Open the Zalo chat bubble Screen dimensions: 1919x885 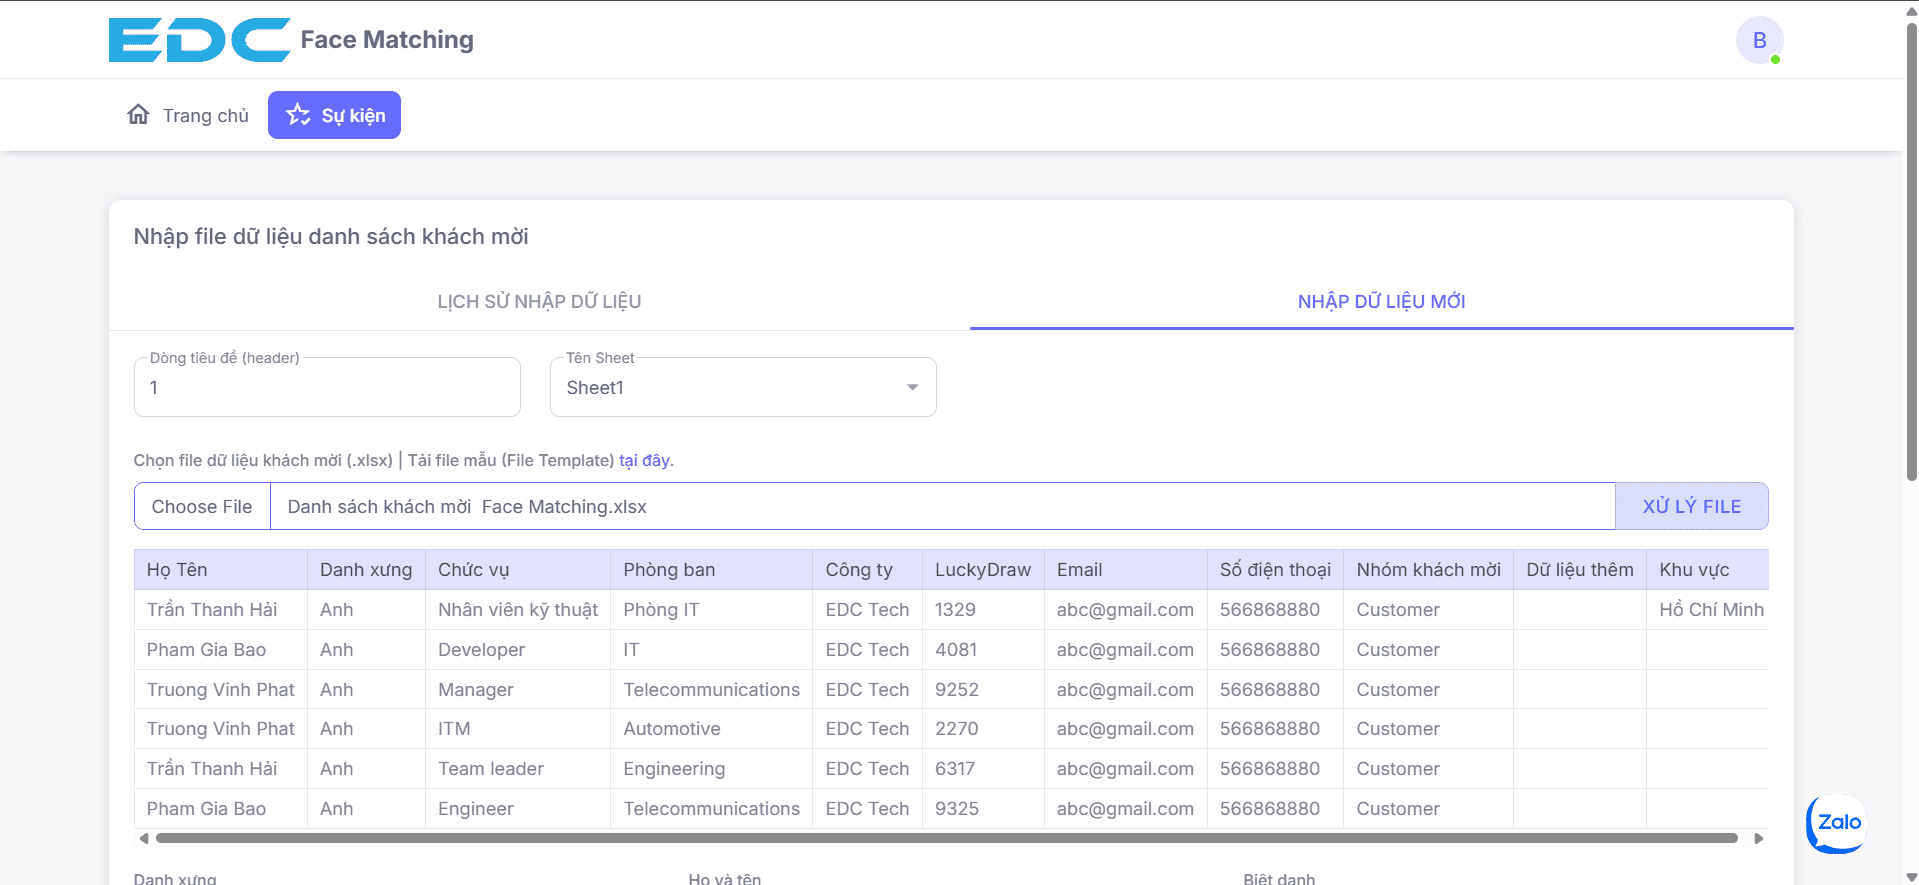pyautogui.click(x=1837, y=823)
